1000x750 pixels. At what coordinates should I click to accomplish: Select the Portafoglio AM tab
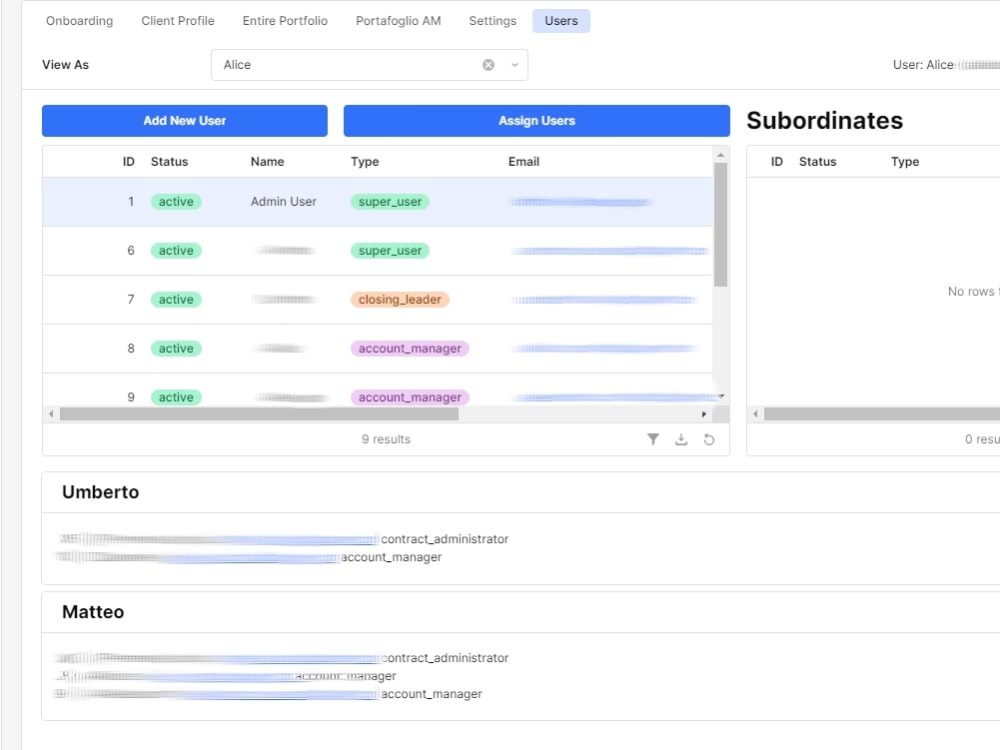tap(398, 20)
